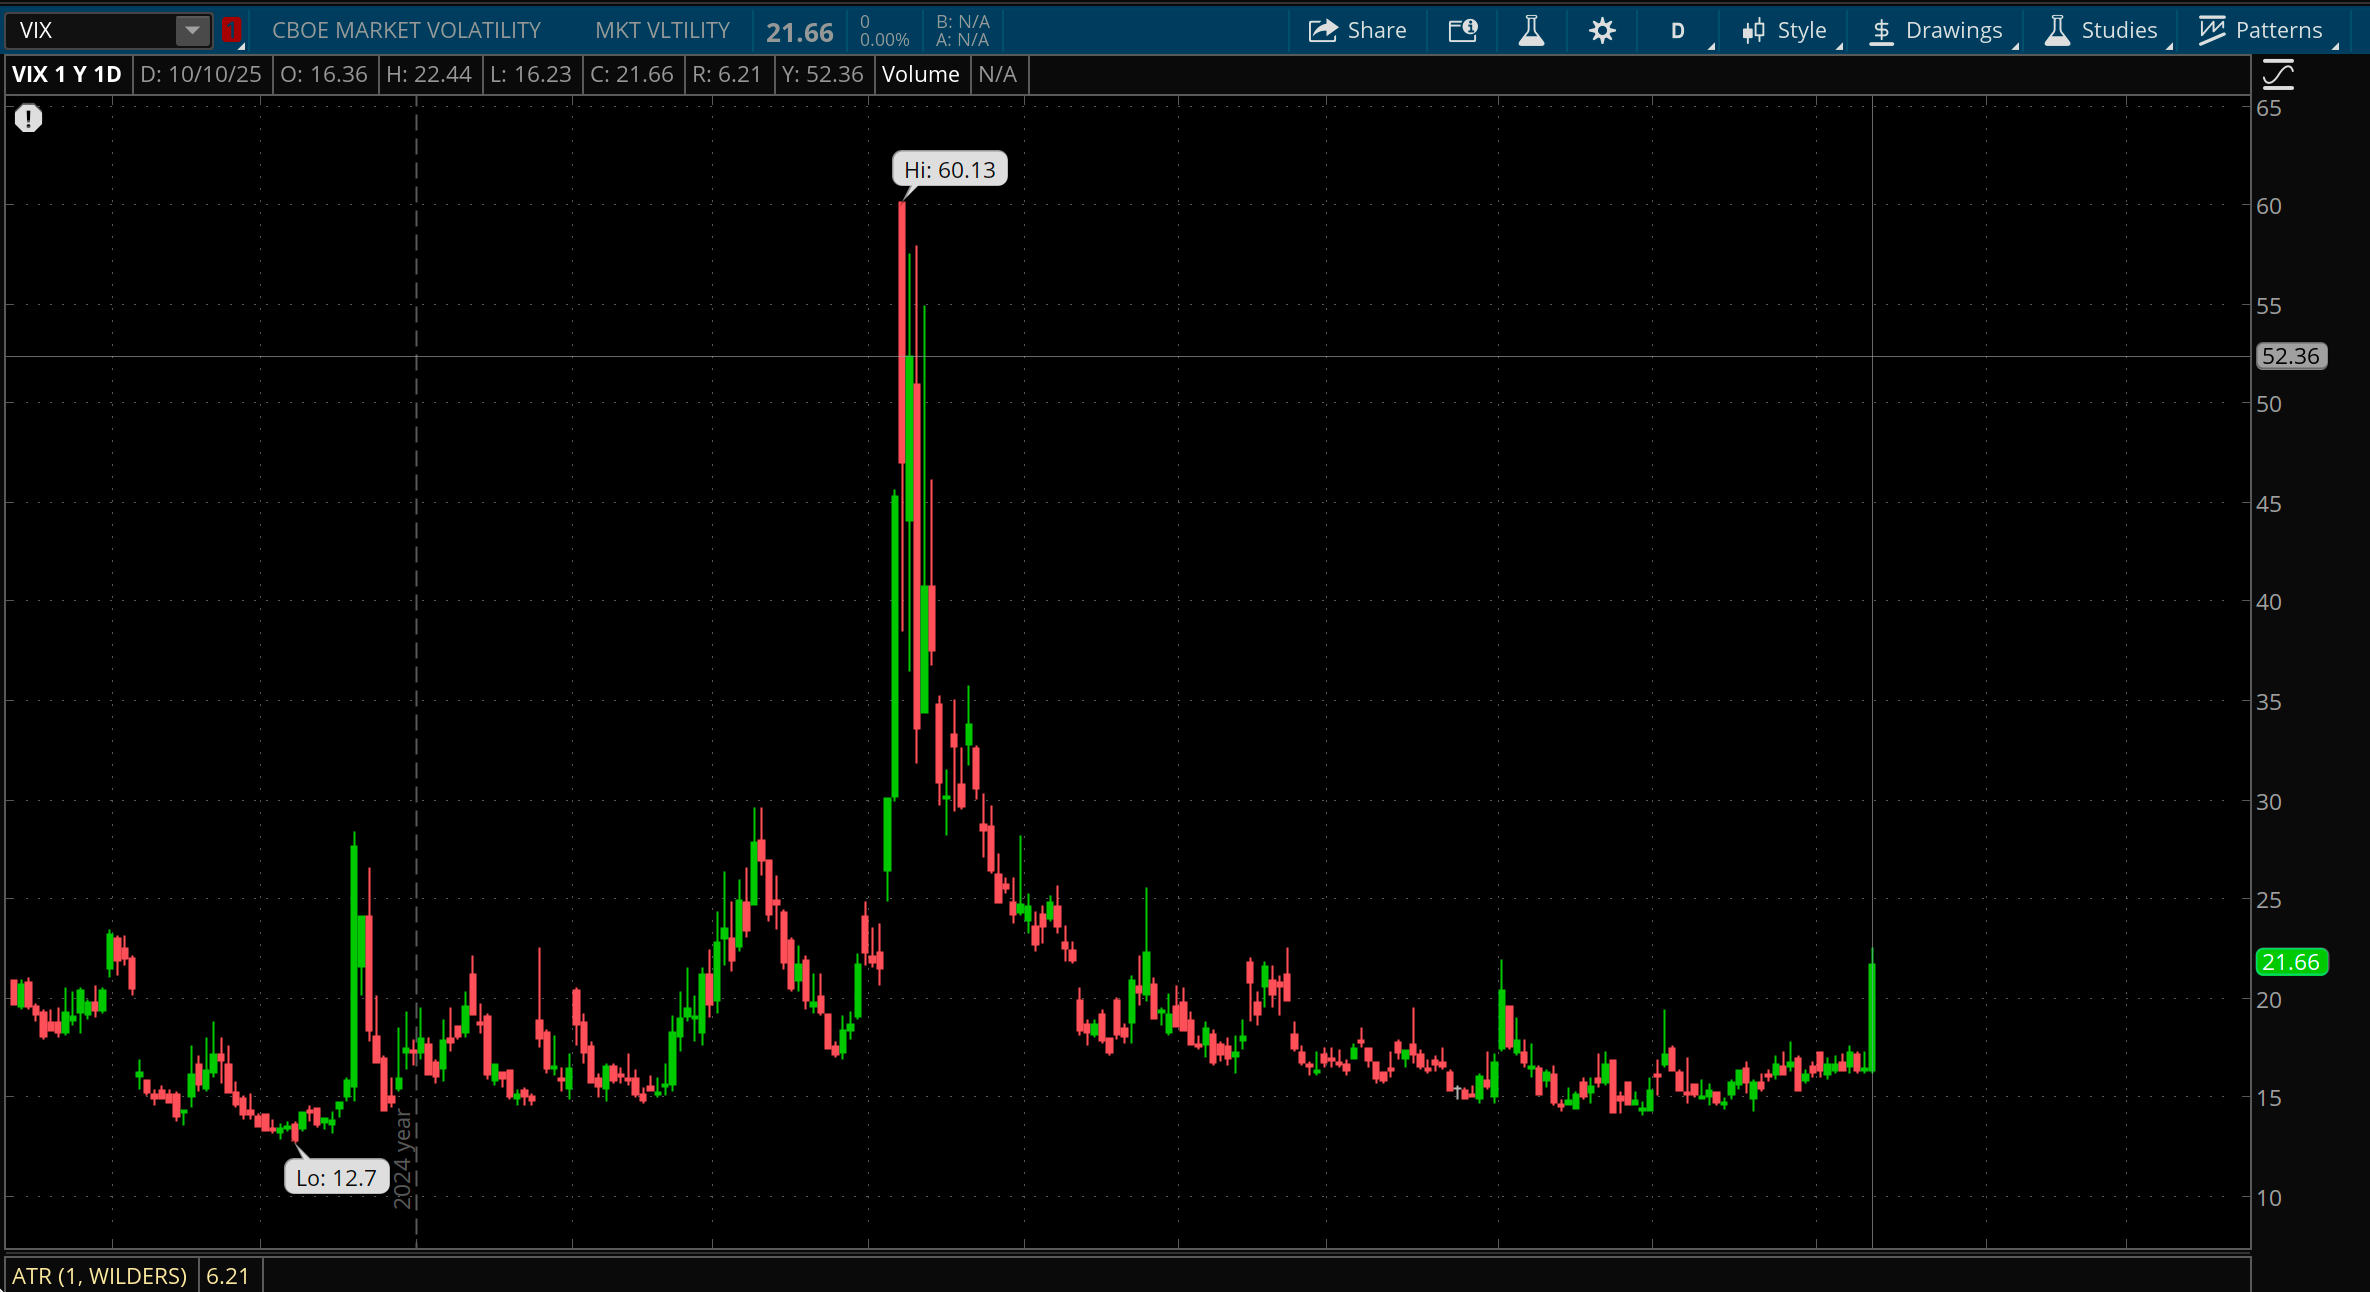Click the green 21.66 last price tag
Viewport: 2370px width, 1292px height.
pos(2291,962)
